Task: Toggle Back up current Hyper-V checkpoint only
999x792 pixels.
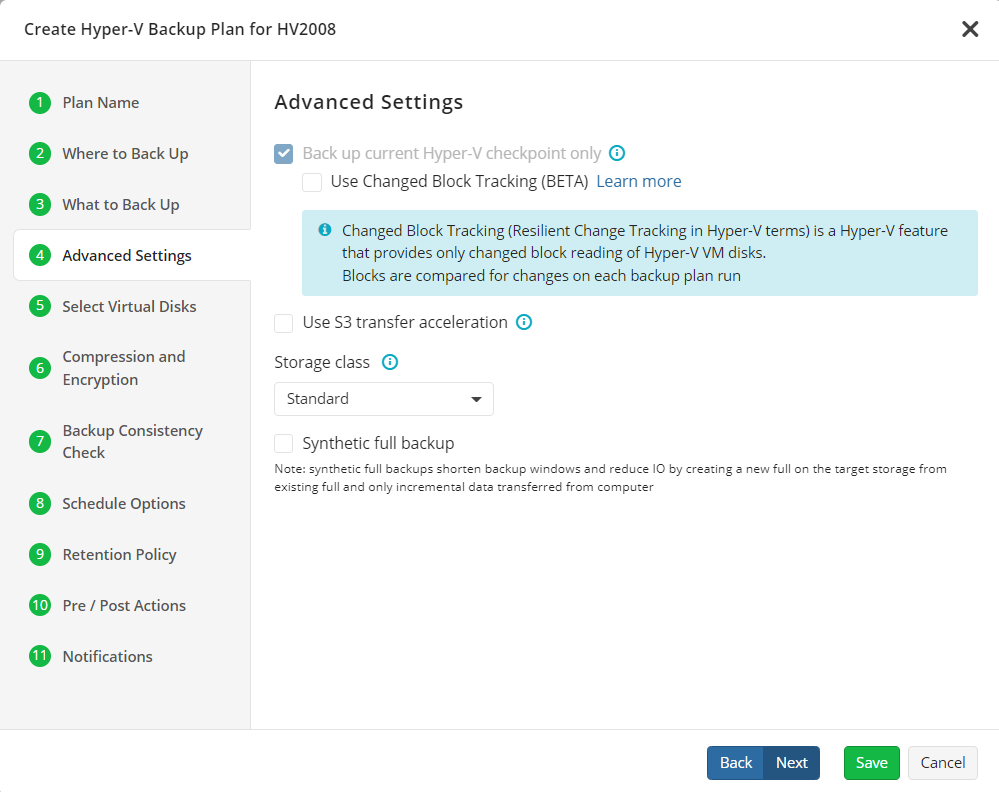Action: 284,154
